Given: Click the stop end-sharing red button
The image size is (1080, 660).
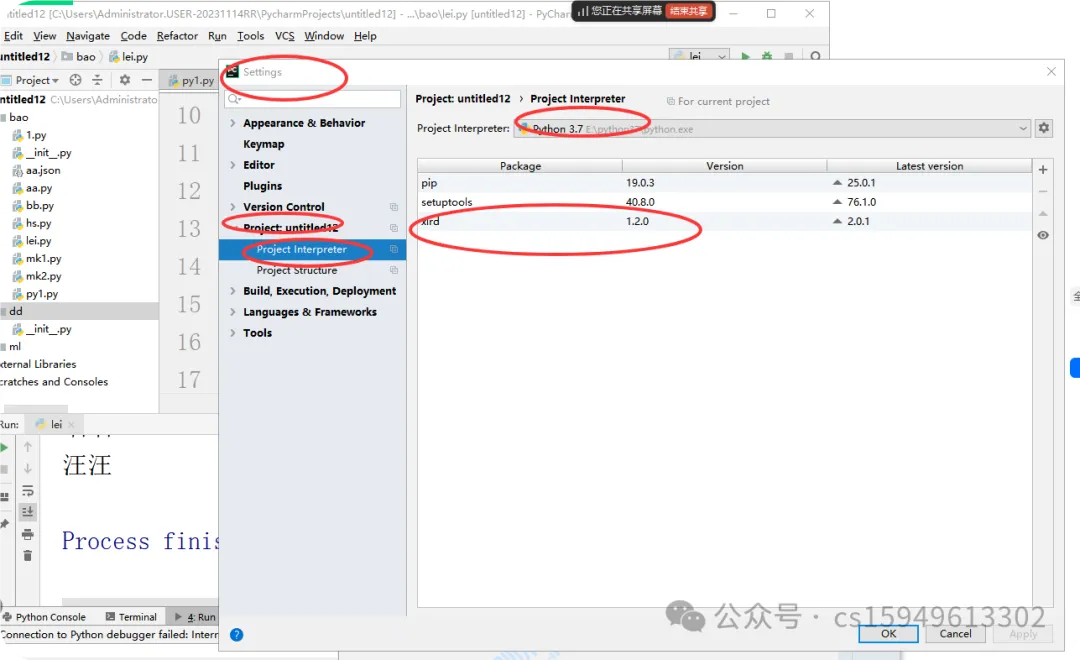Looking at the screenshot, I should coord(689,11).
